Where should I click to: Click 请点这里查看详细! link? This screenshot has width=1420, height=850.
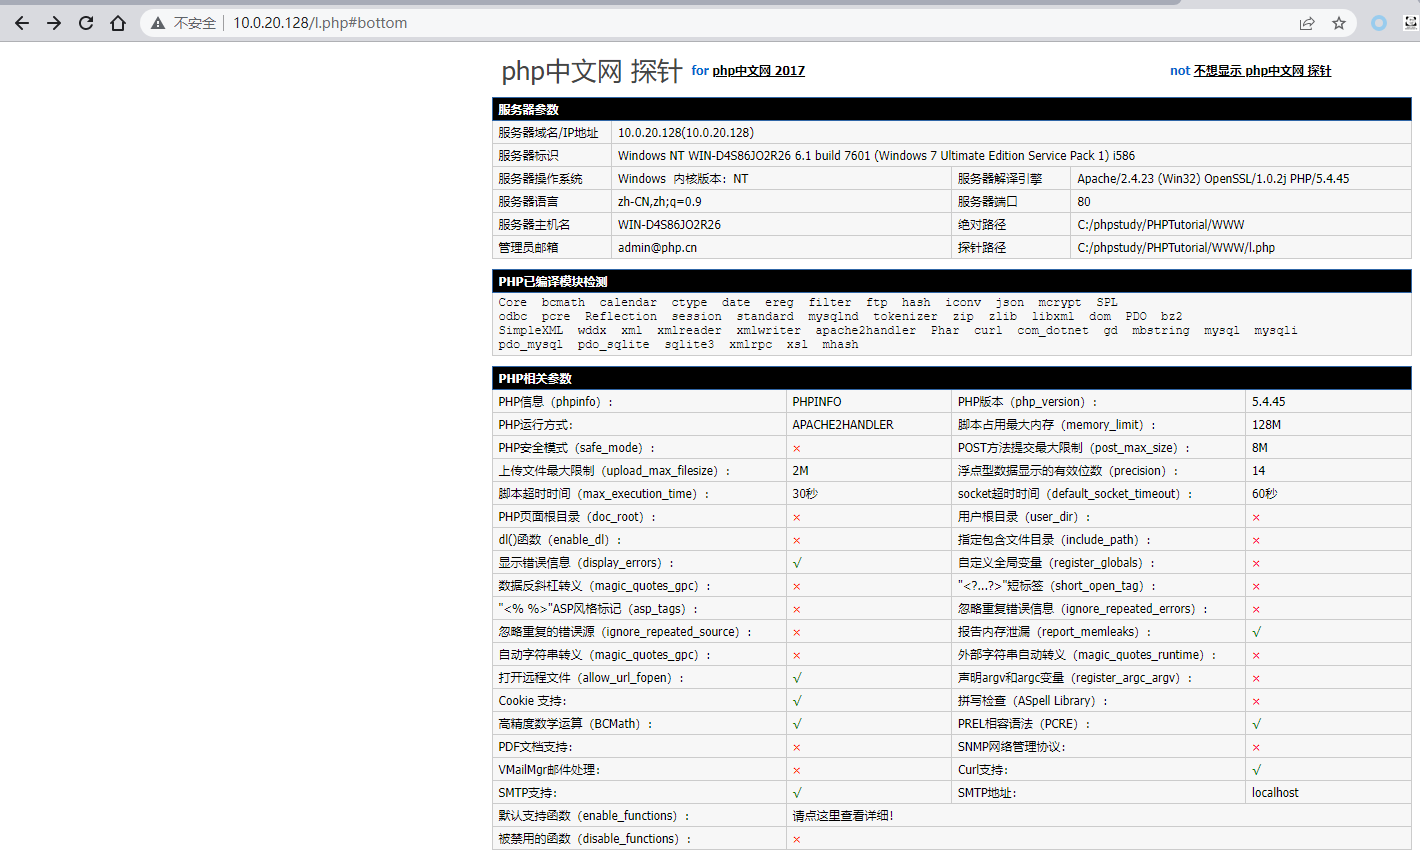(x=843, y=816)
